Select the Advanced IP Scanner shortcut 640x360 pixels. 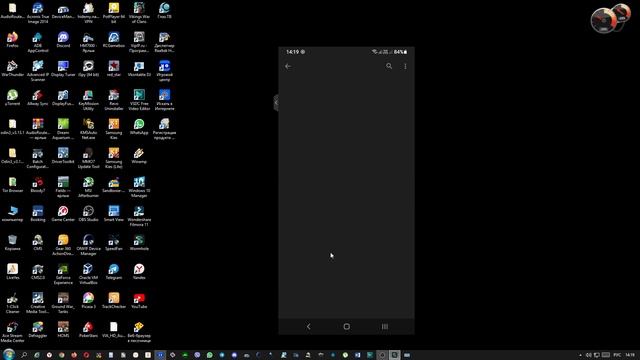(x=38, y=71)
